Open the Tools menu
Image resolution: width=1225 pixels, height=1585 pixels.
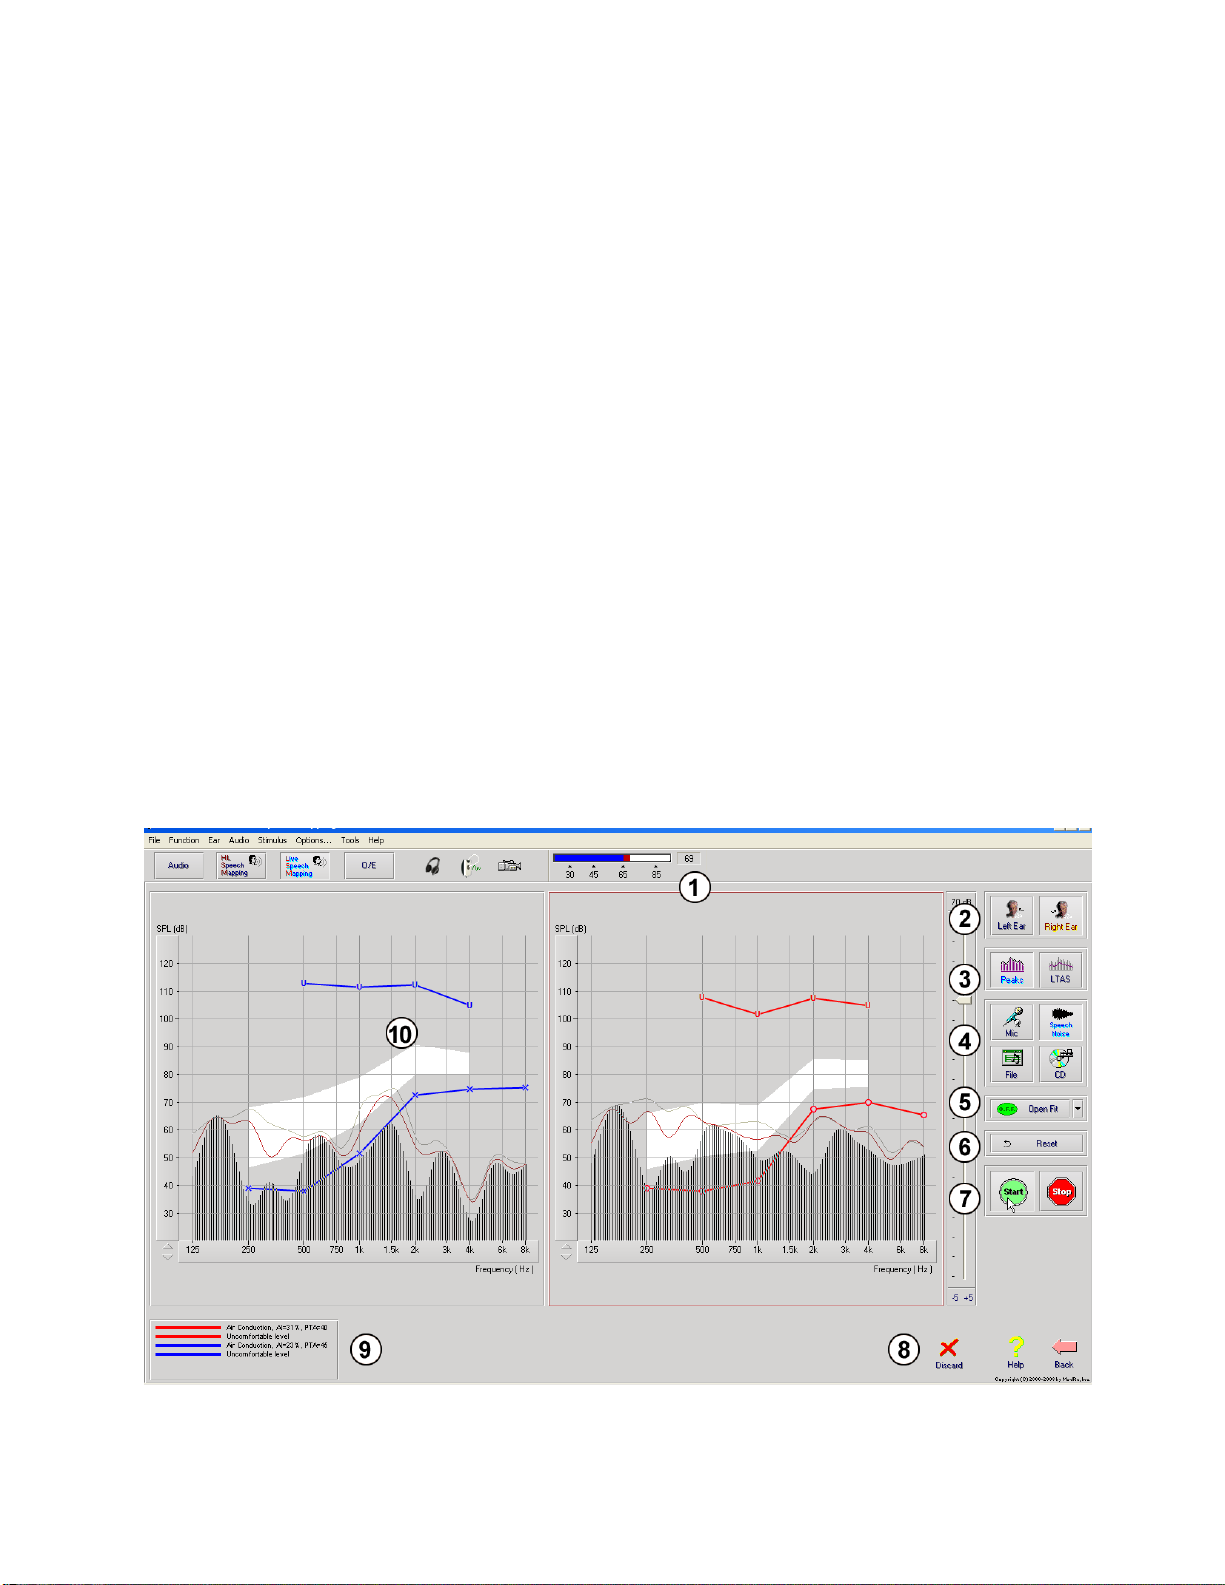pos(350,840)
